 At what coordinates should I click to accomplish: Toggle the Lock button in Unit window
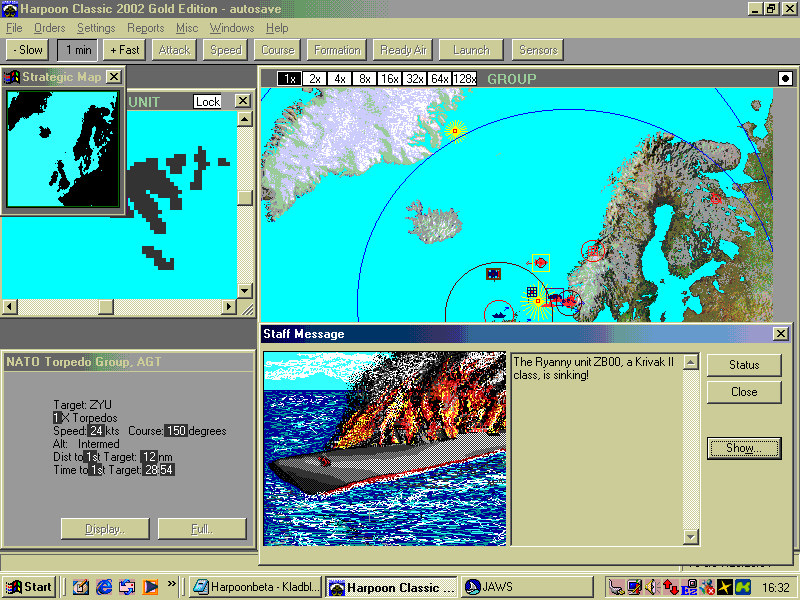(208, 102)
